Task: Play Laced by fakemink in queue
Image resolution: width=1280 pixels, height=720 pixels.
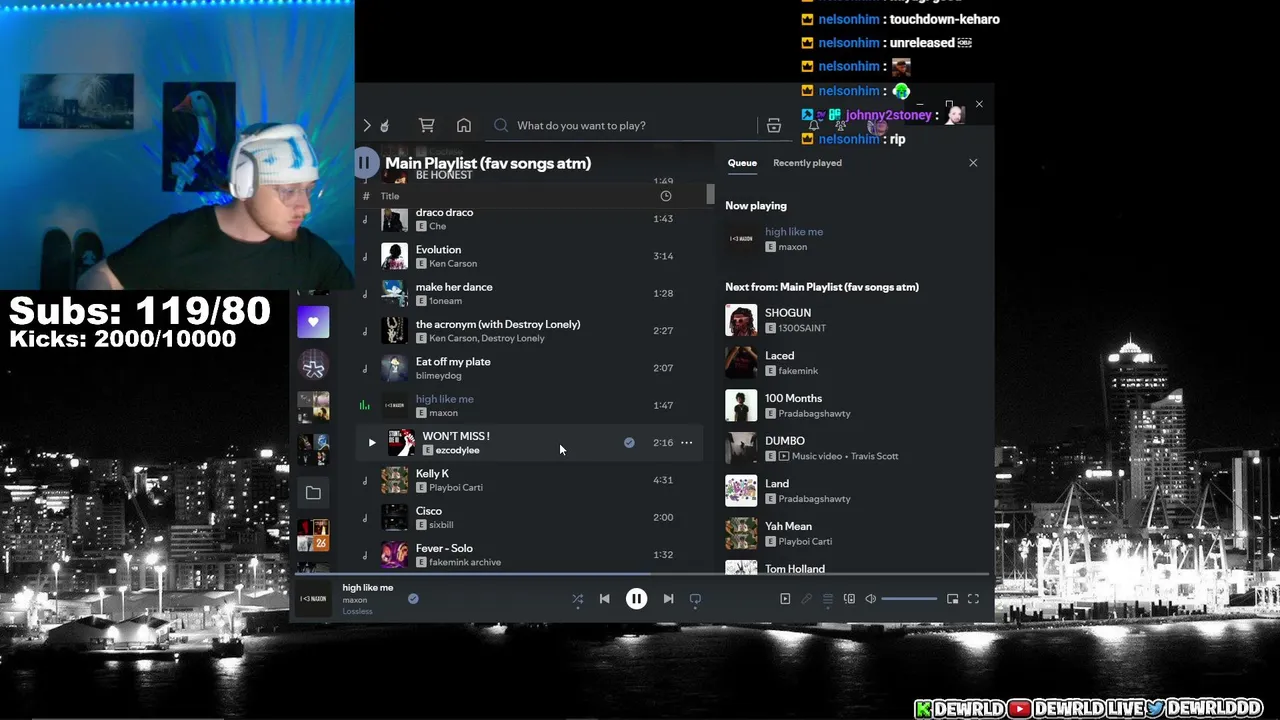Action: pos(855,362)
